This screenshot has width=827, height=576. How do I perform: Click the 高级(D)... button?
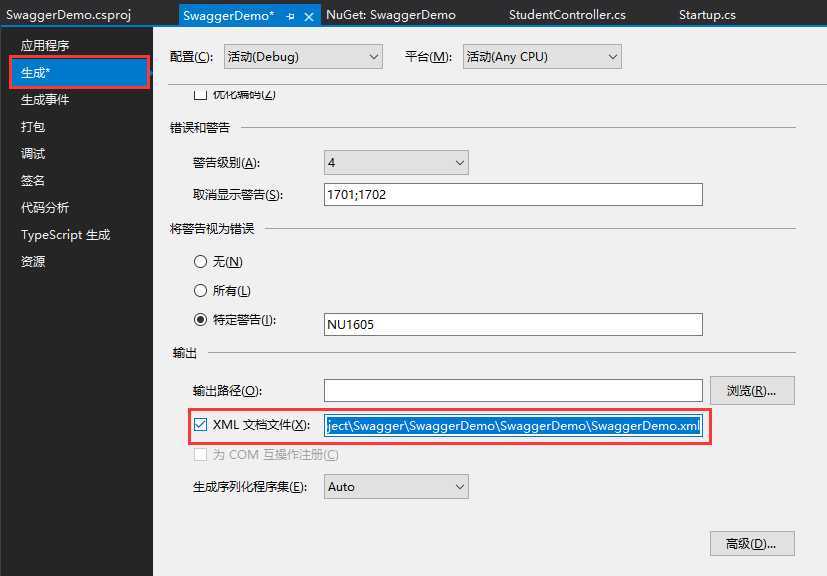point(752,543)
